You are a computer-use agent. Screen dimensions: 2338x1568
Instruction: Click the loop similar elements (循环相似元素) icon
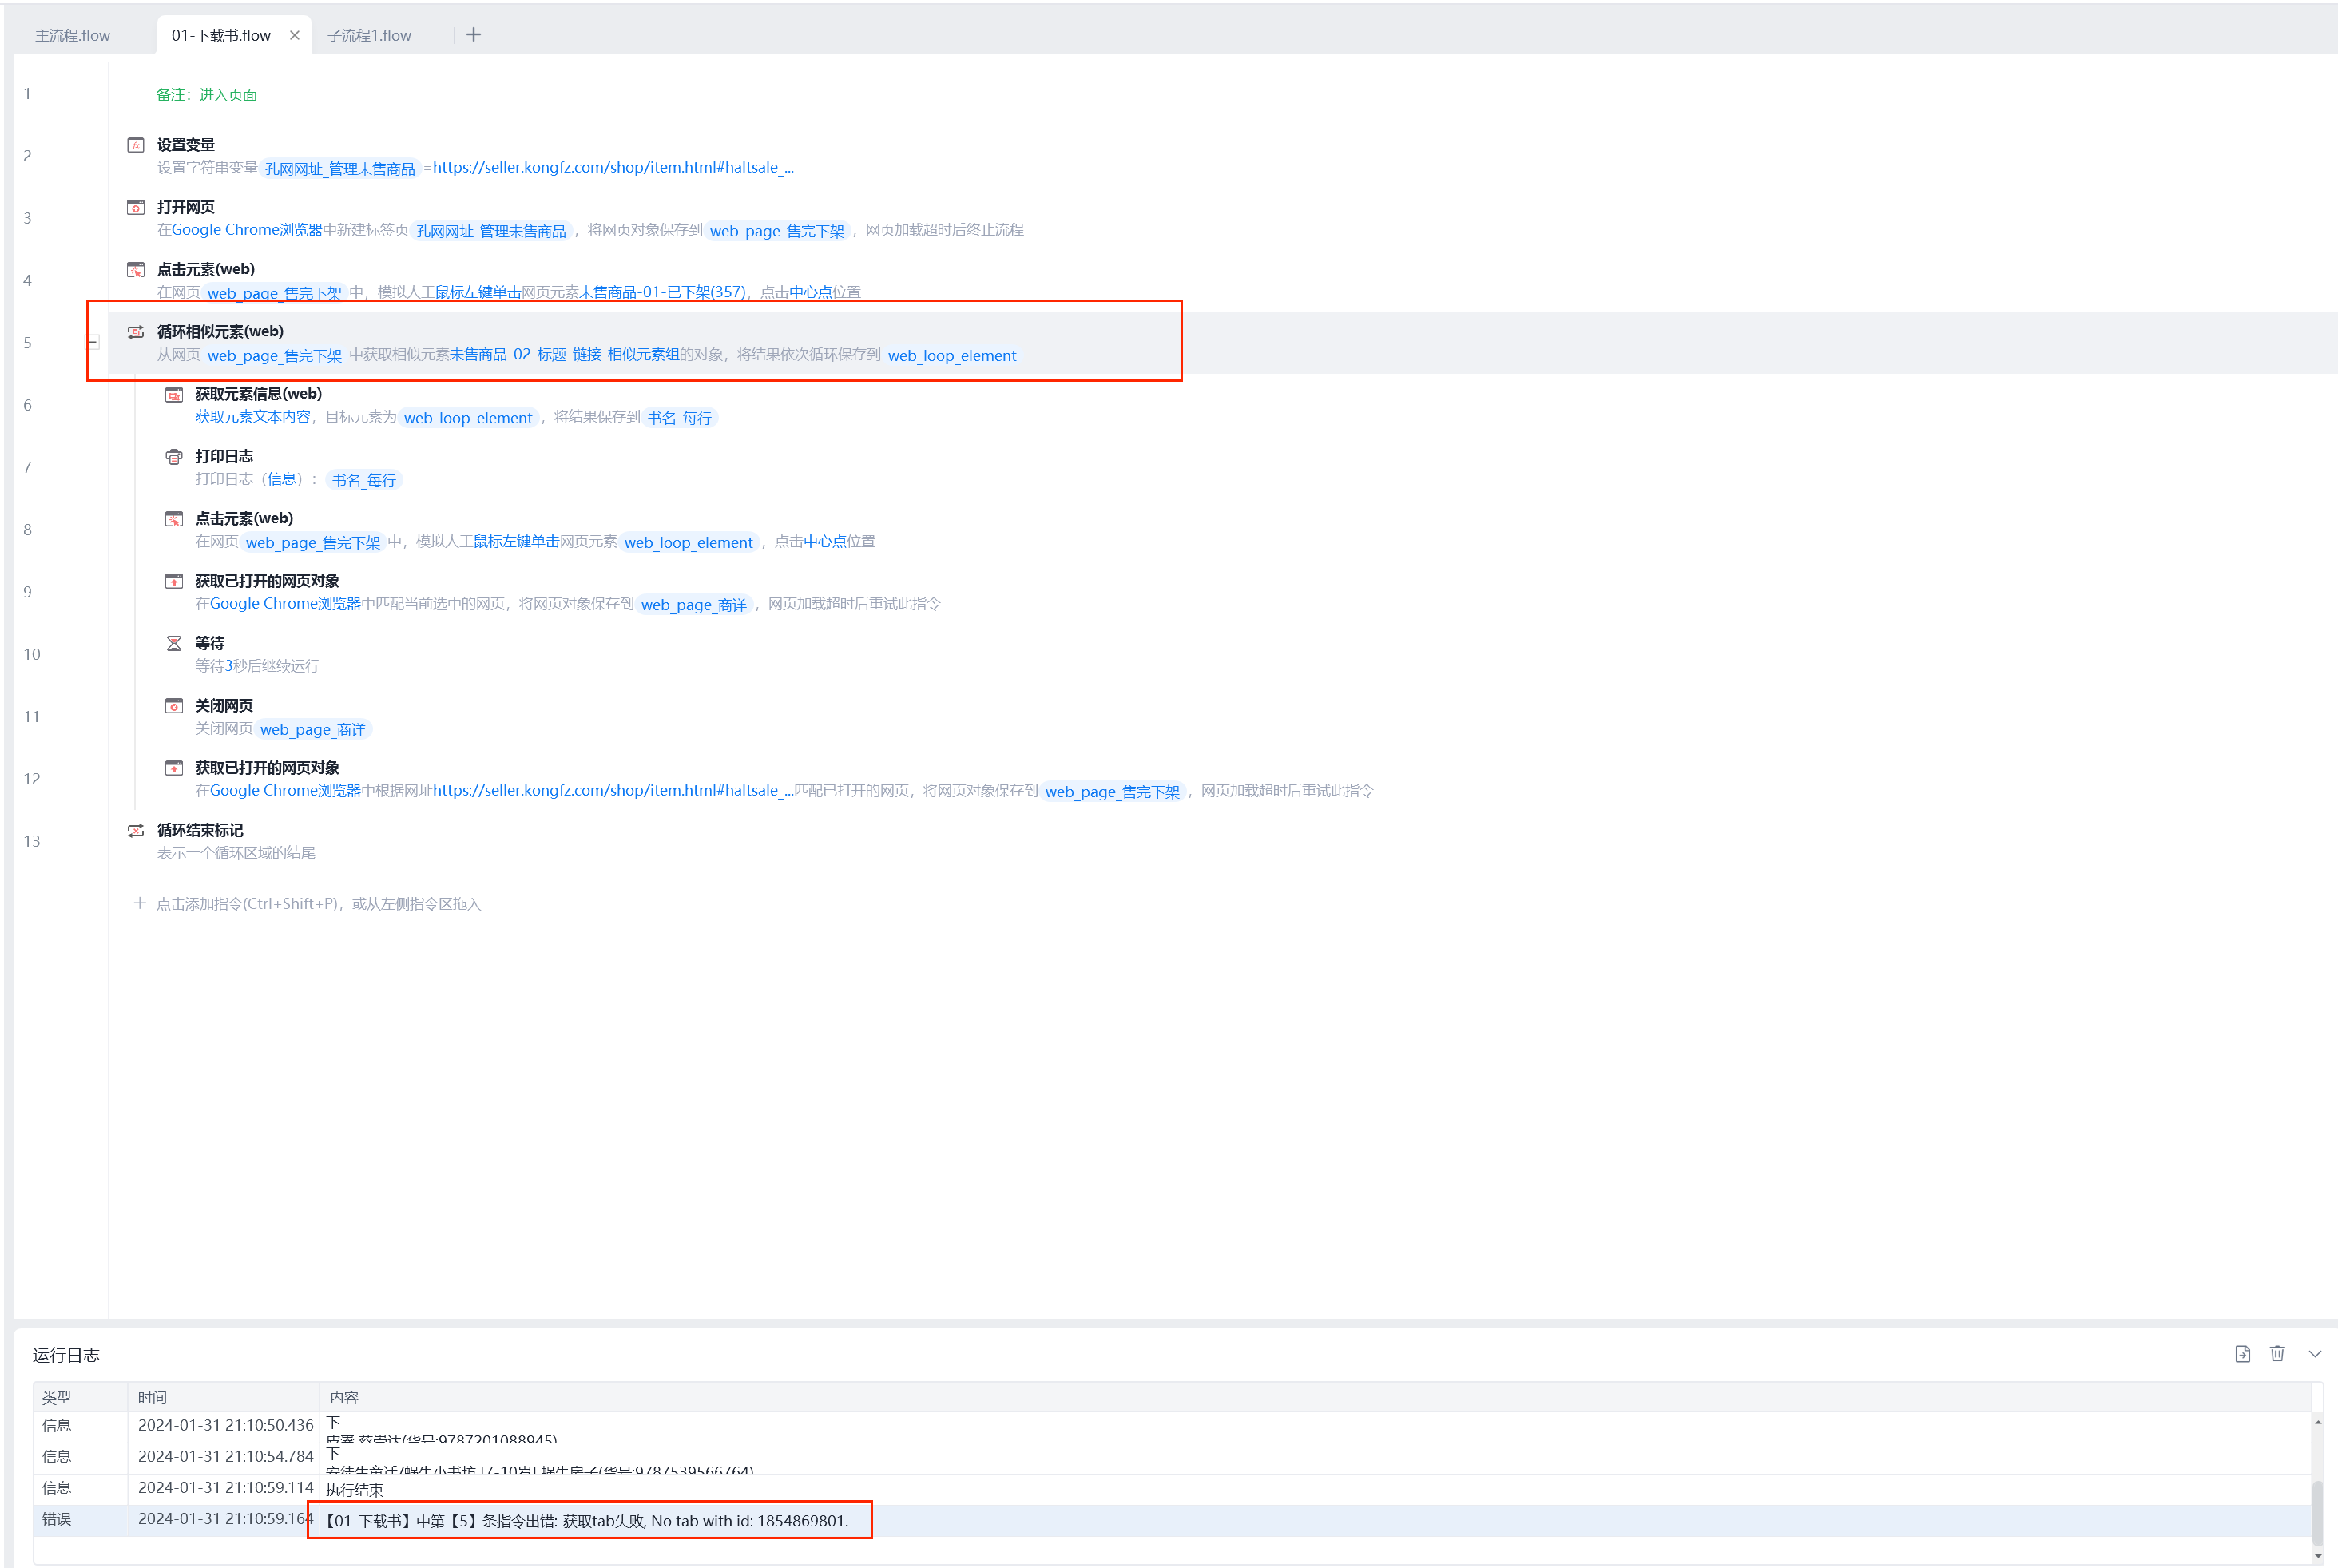[136, 332]
